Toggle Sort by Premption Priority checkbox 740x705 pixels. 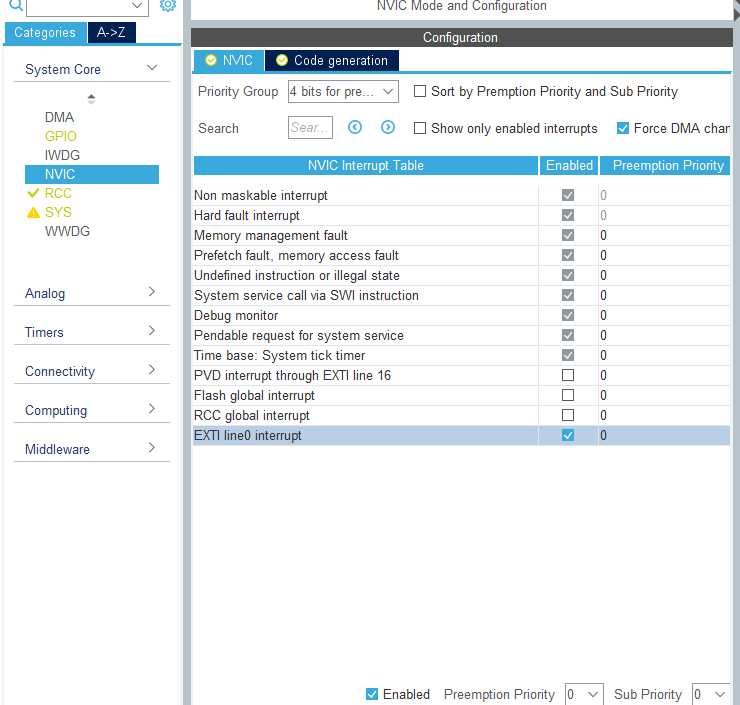click(420, 91)
